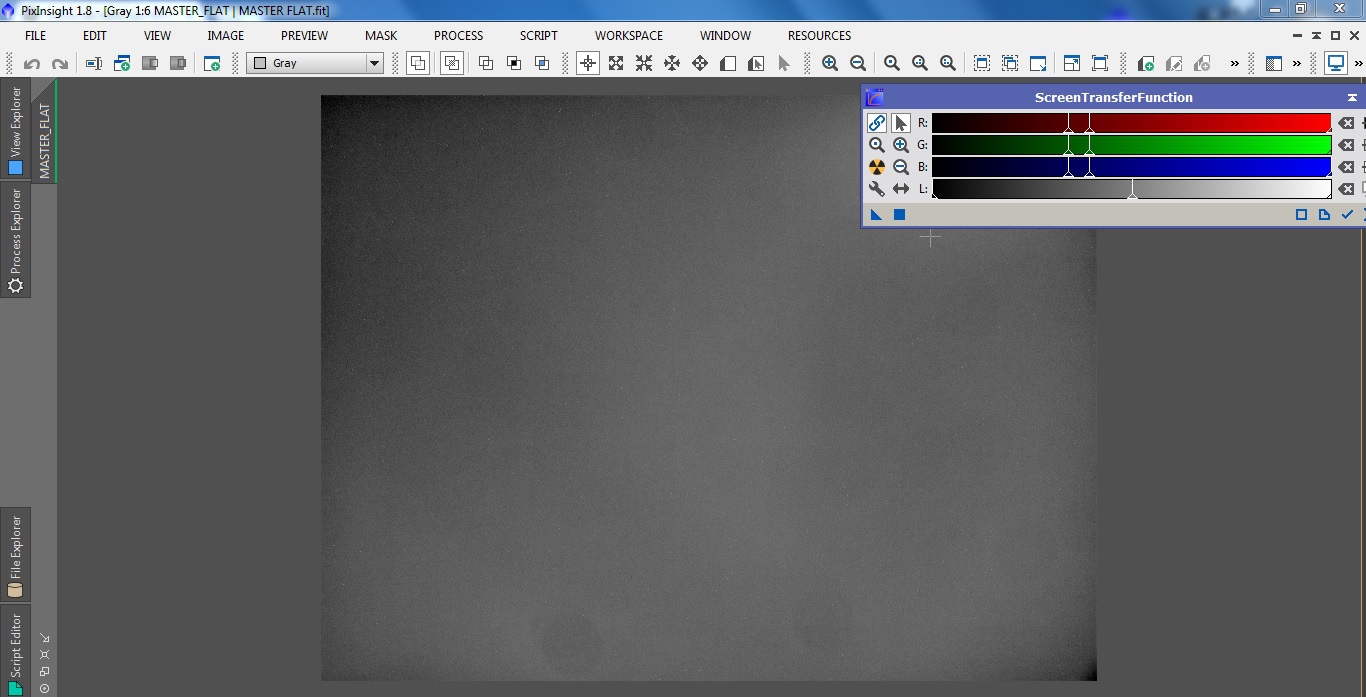Reset the green channel with G row delete icon
The image size is (1366, 697).
[x=1347, y=145]
